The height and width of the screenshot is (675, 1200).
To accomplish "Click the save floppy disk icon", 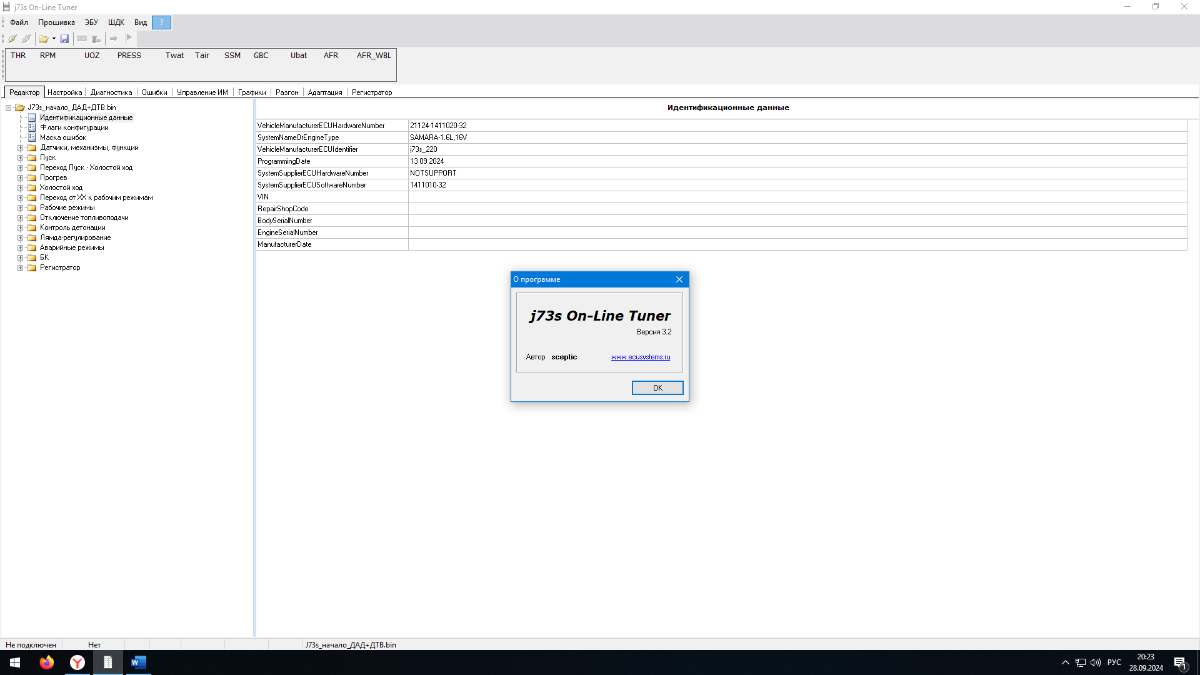I will [x=64, y=38].
